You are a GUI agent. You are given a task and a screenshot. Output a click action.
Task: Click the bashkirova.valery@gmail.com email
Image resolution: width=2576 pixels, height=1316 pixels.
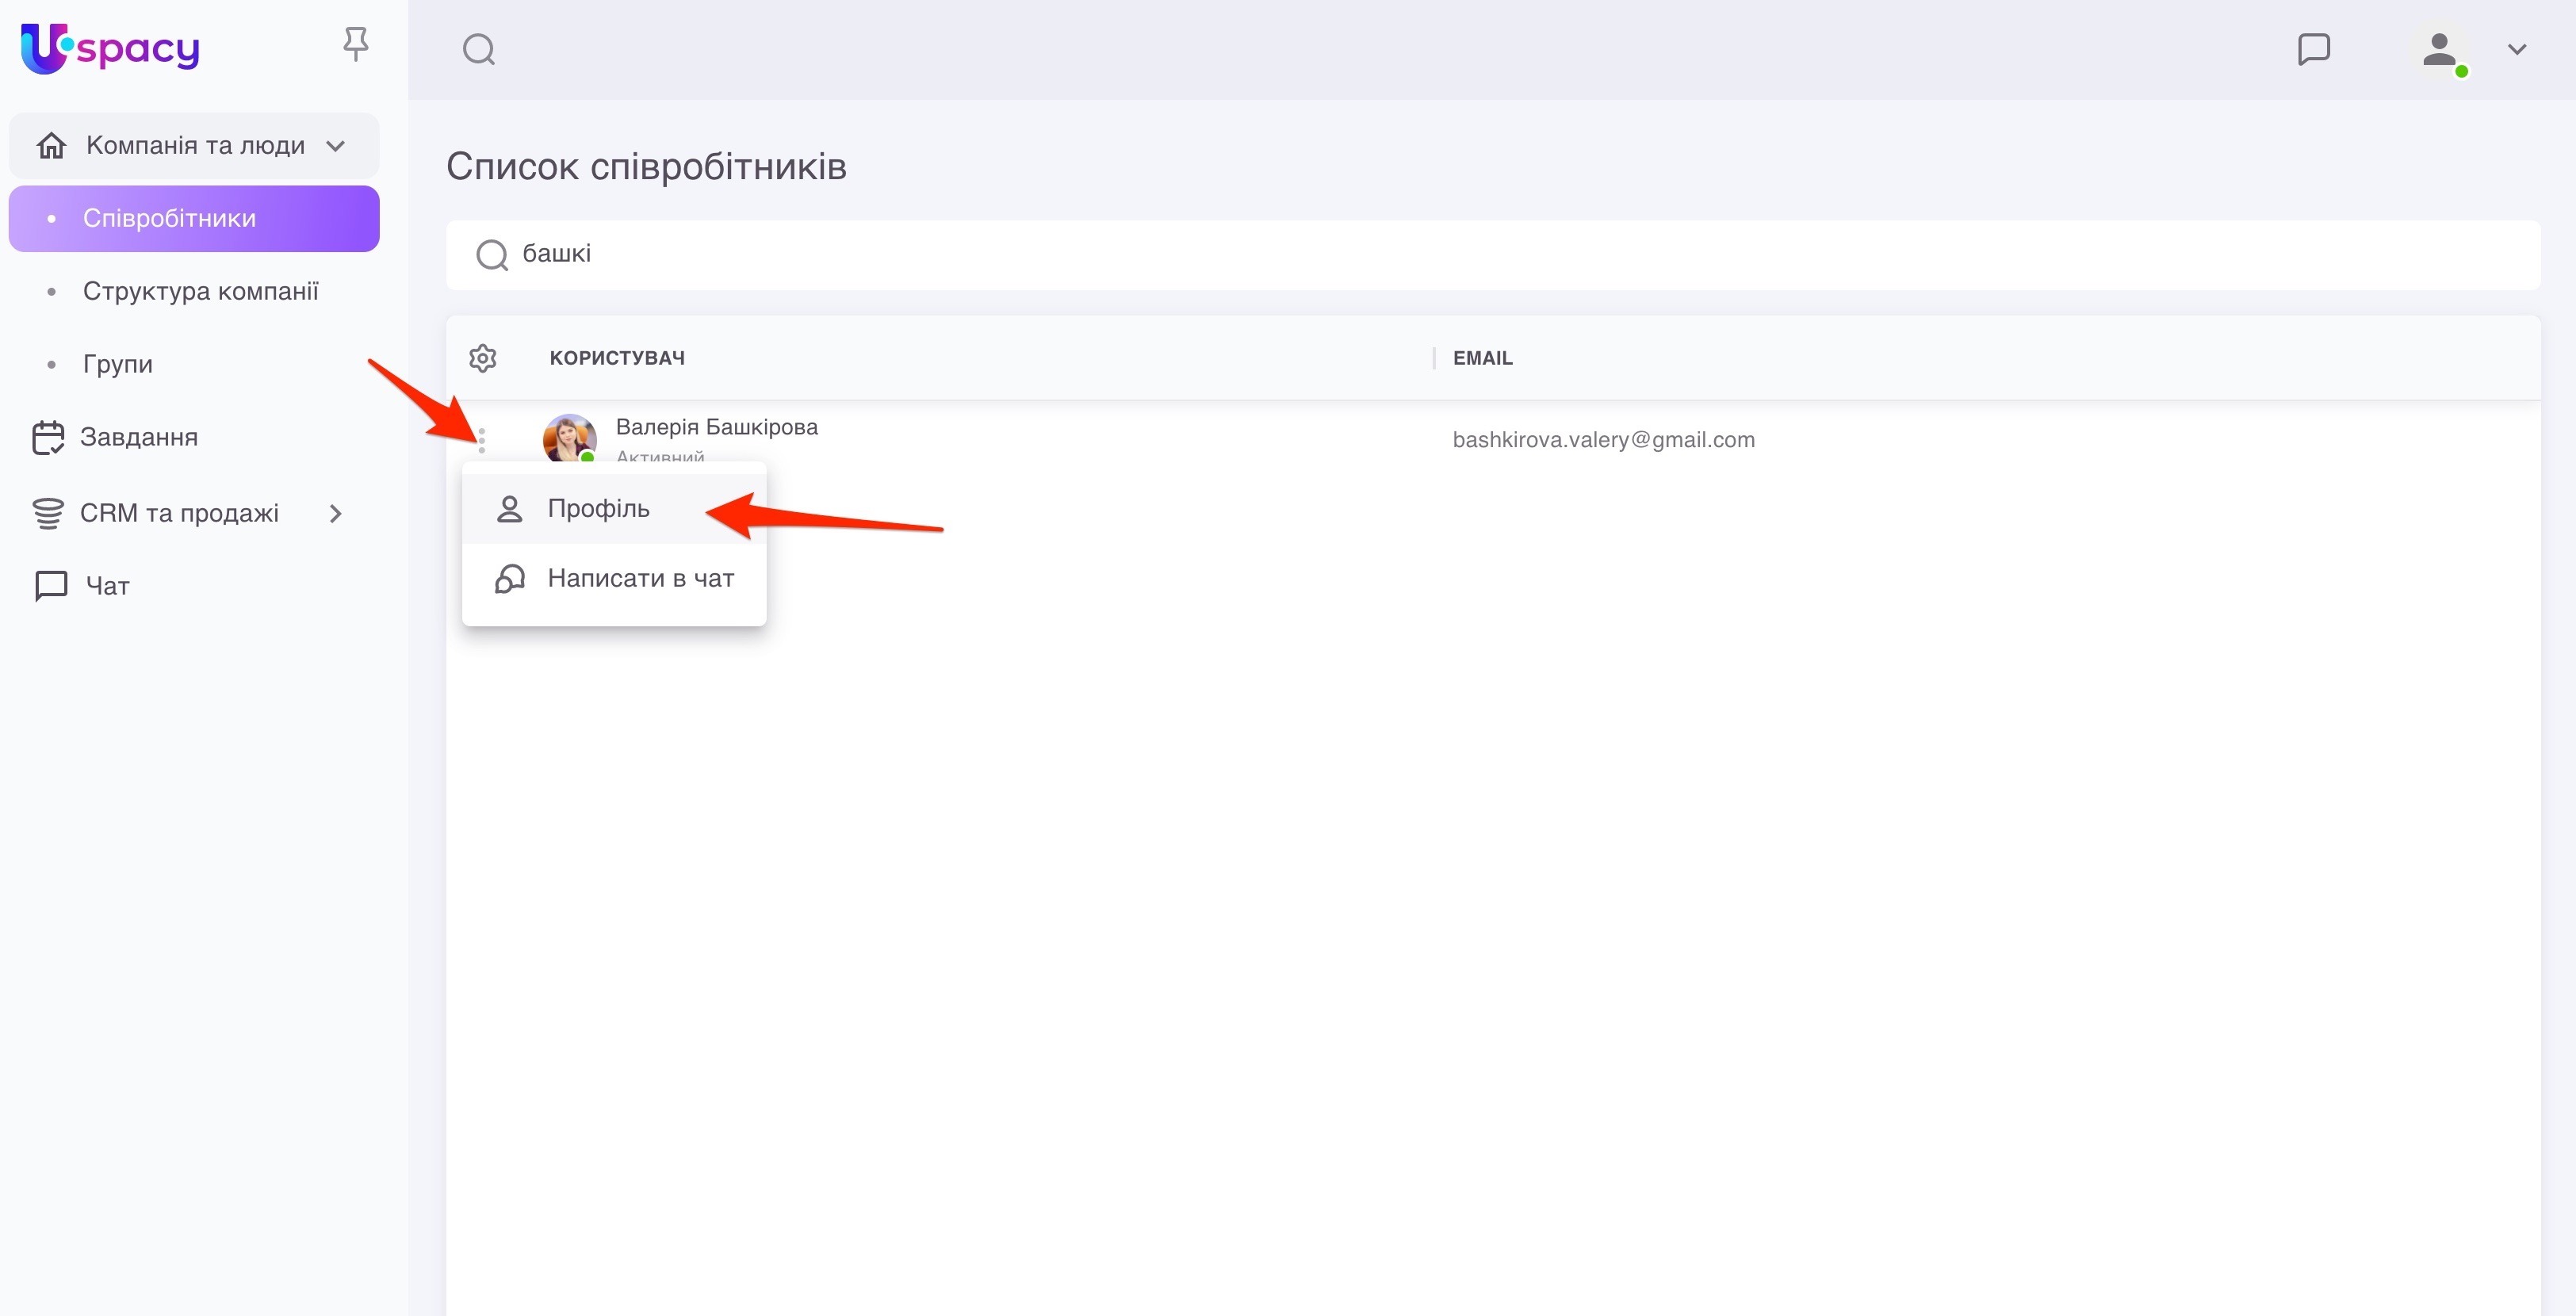1603,440
